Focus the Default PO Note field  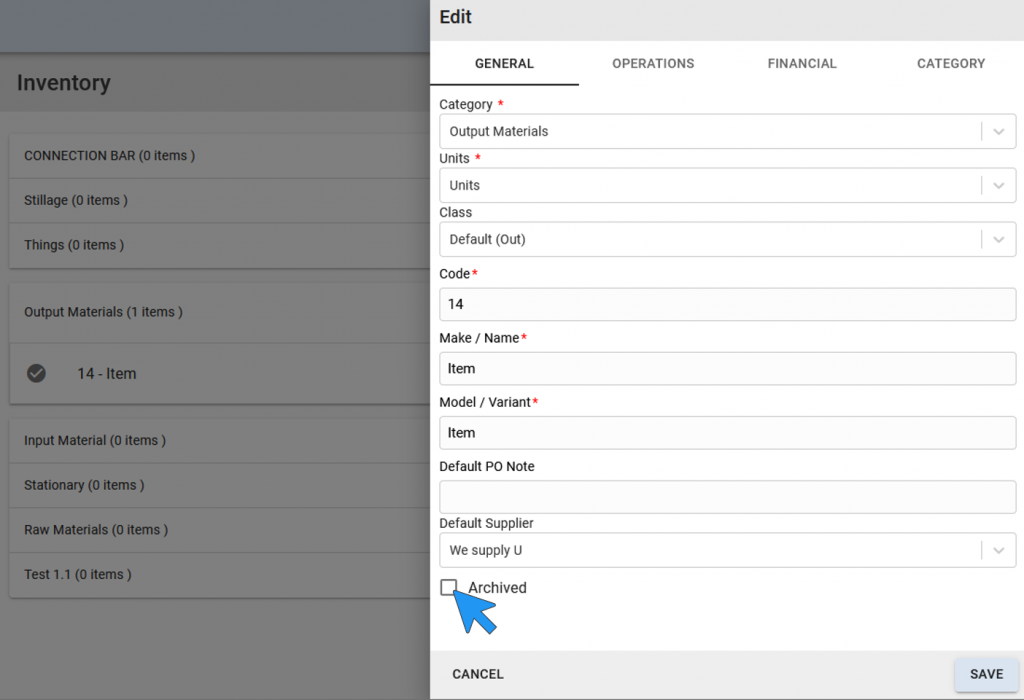click(x=728, y=497)
